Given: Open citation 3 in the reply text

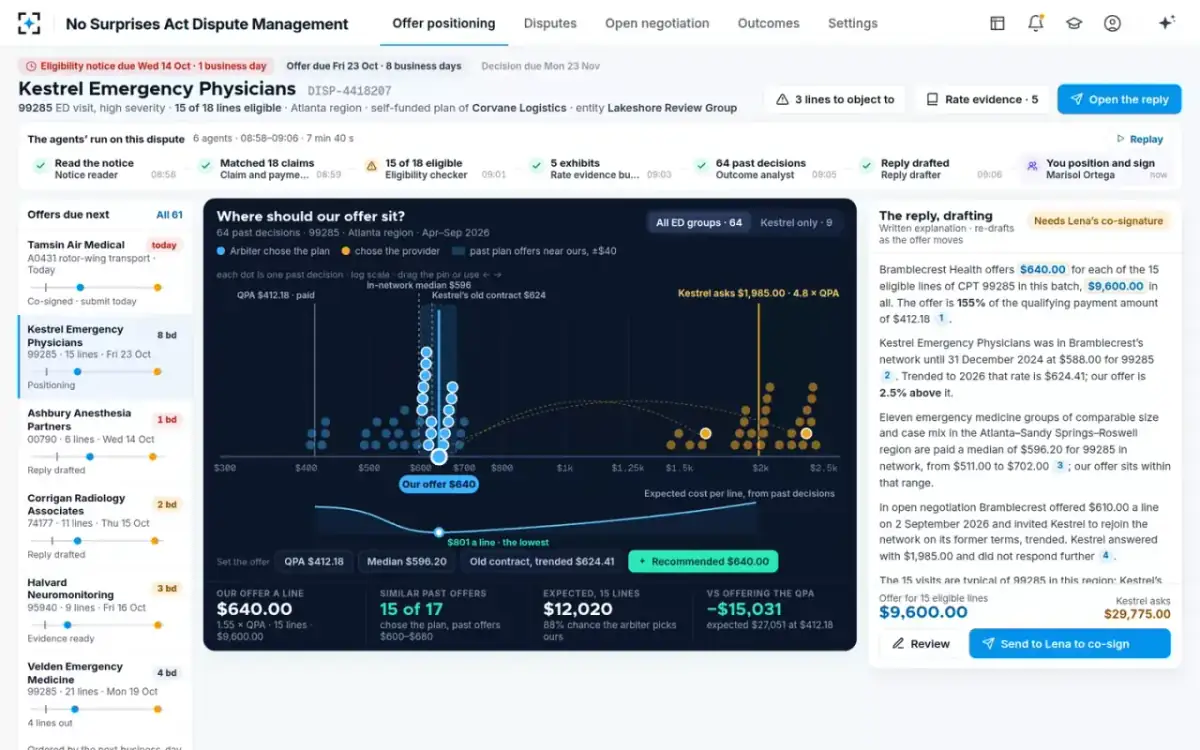Looking at the screenshot, I should (x=1060, y=466).
